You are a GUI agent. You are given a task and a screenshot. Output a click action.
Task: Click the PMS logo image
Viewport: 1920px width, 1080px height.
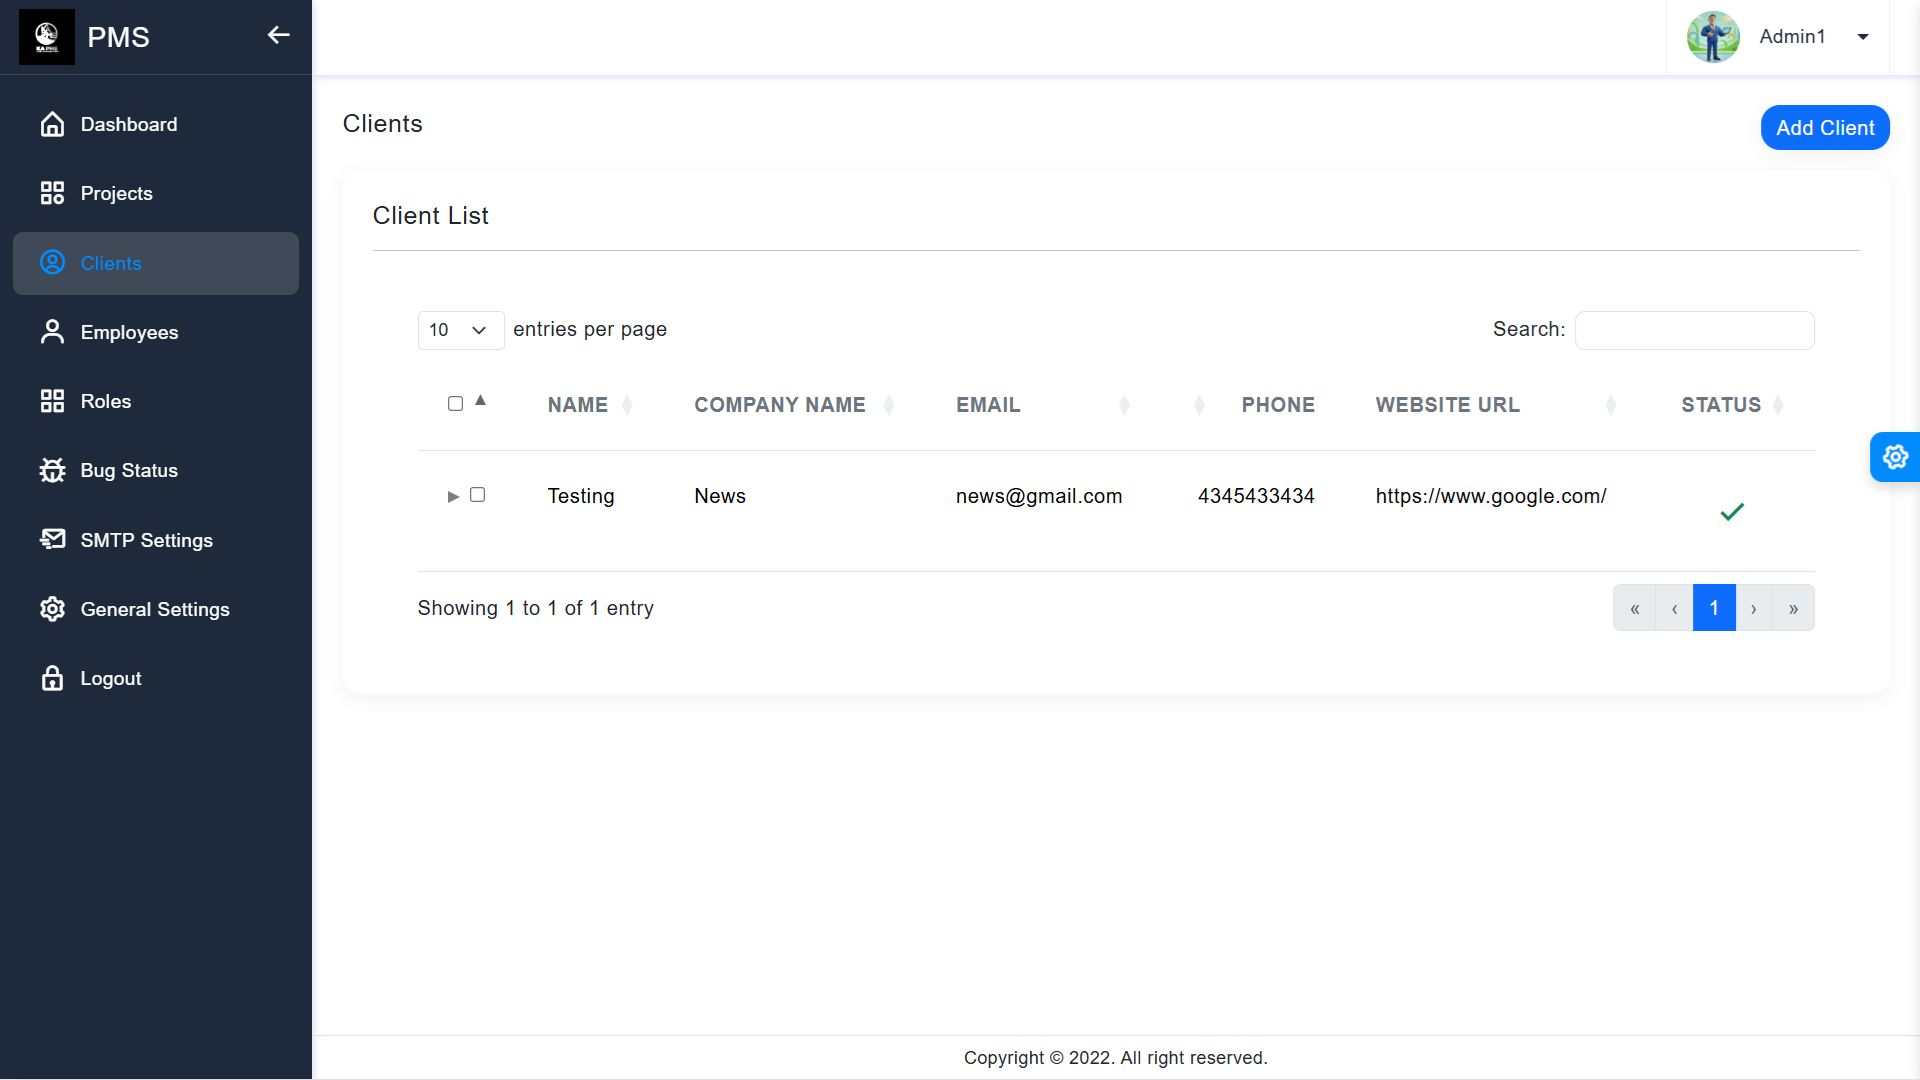[x=46, y=37]
